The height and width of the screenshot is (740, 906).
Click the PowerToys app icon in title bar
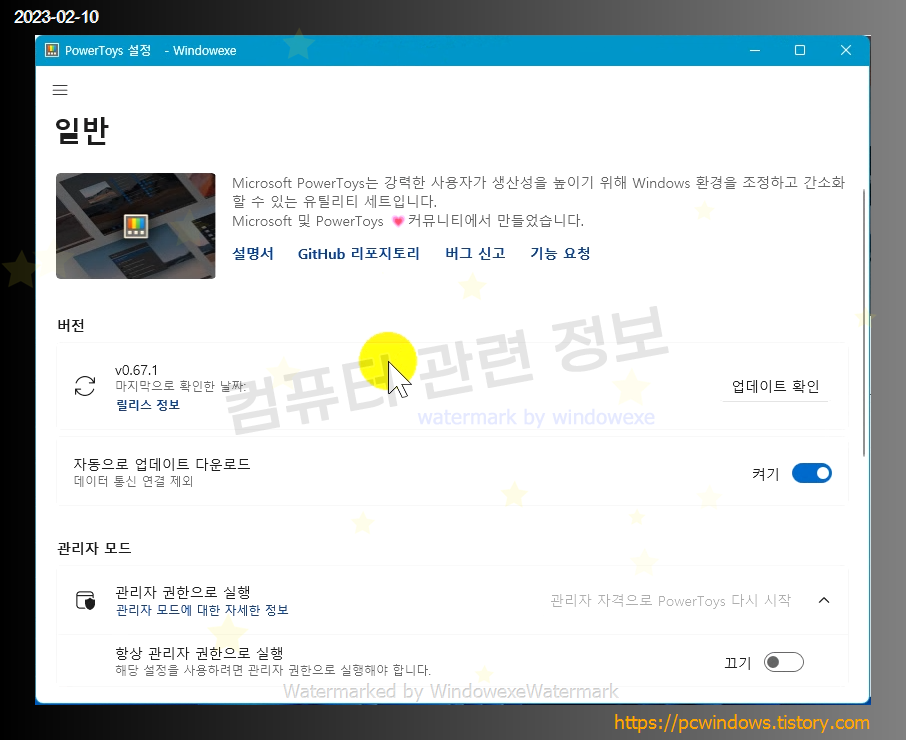tap(52, 50)
